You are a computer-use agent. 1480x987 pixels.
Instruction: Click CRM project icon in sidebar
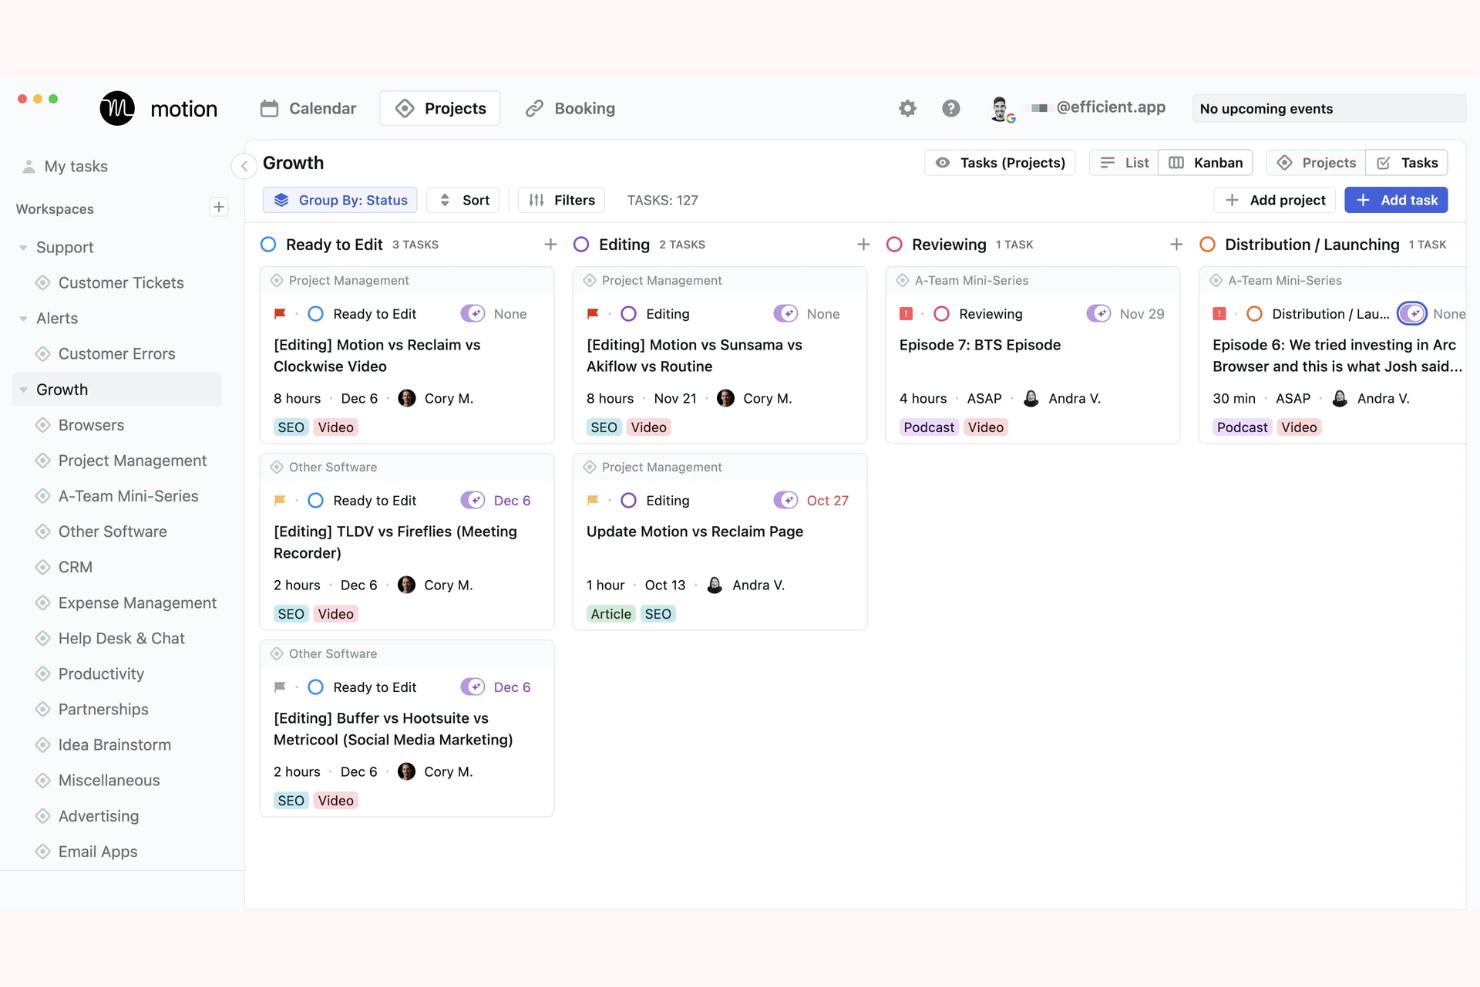coord(43,567)
